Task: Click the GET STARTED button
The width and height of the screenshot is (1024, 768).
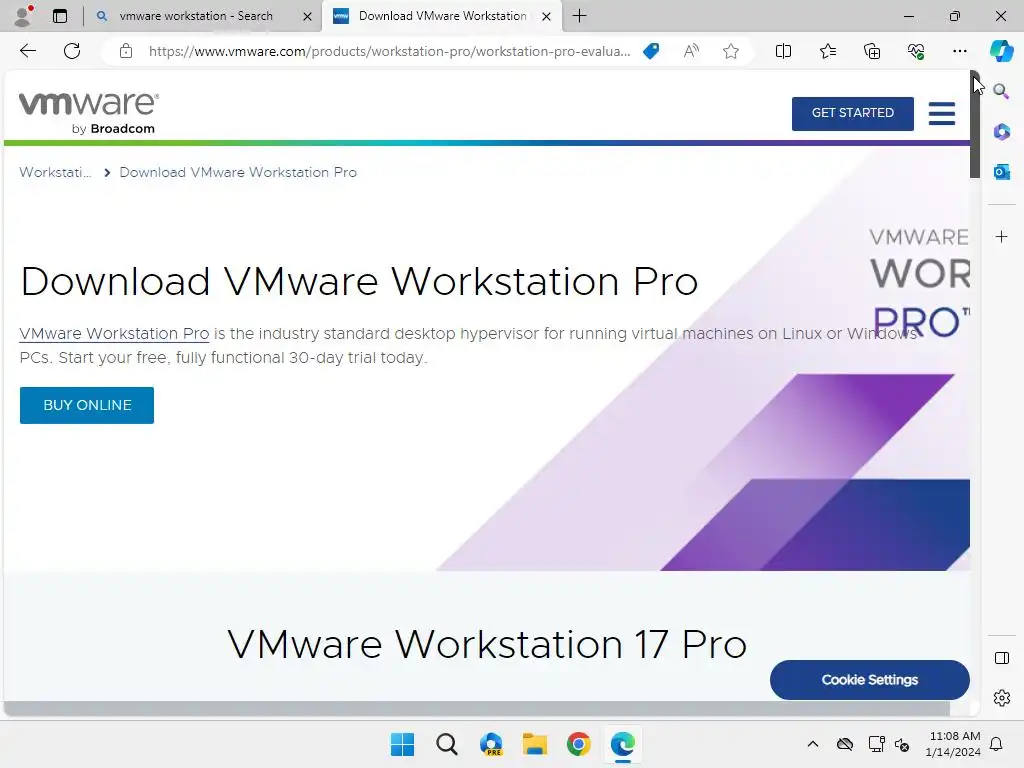Action: [852, 113]
